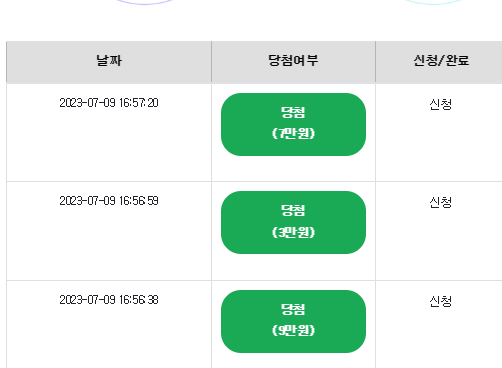
Task: Open the green 3만원 winning badge
Action: pos(293,222)
